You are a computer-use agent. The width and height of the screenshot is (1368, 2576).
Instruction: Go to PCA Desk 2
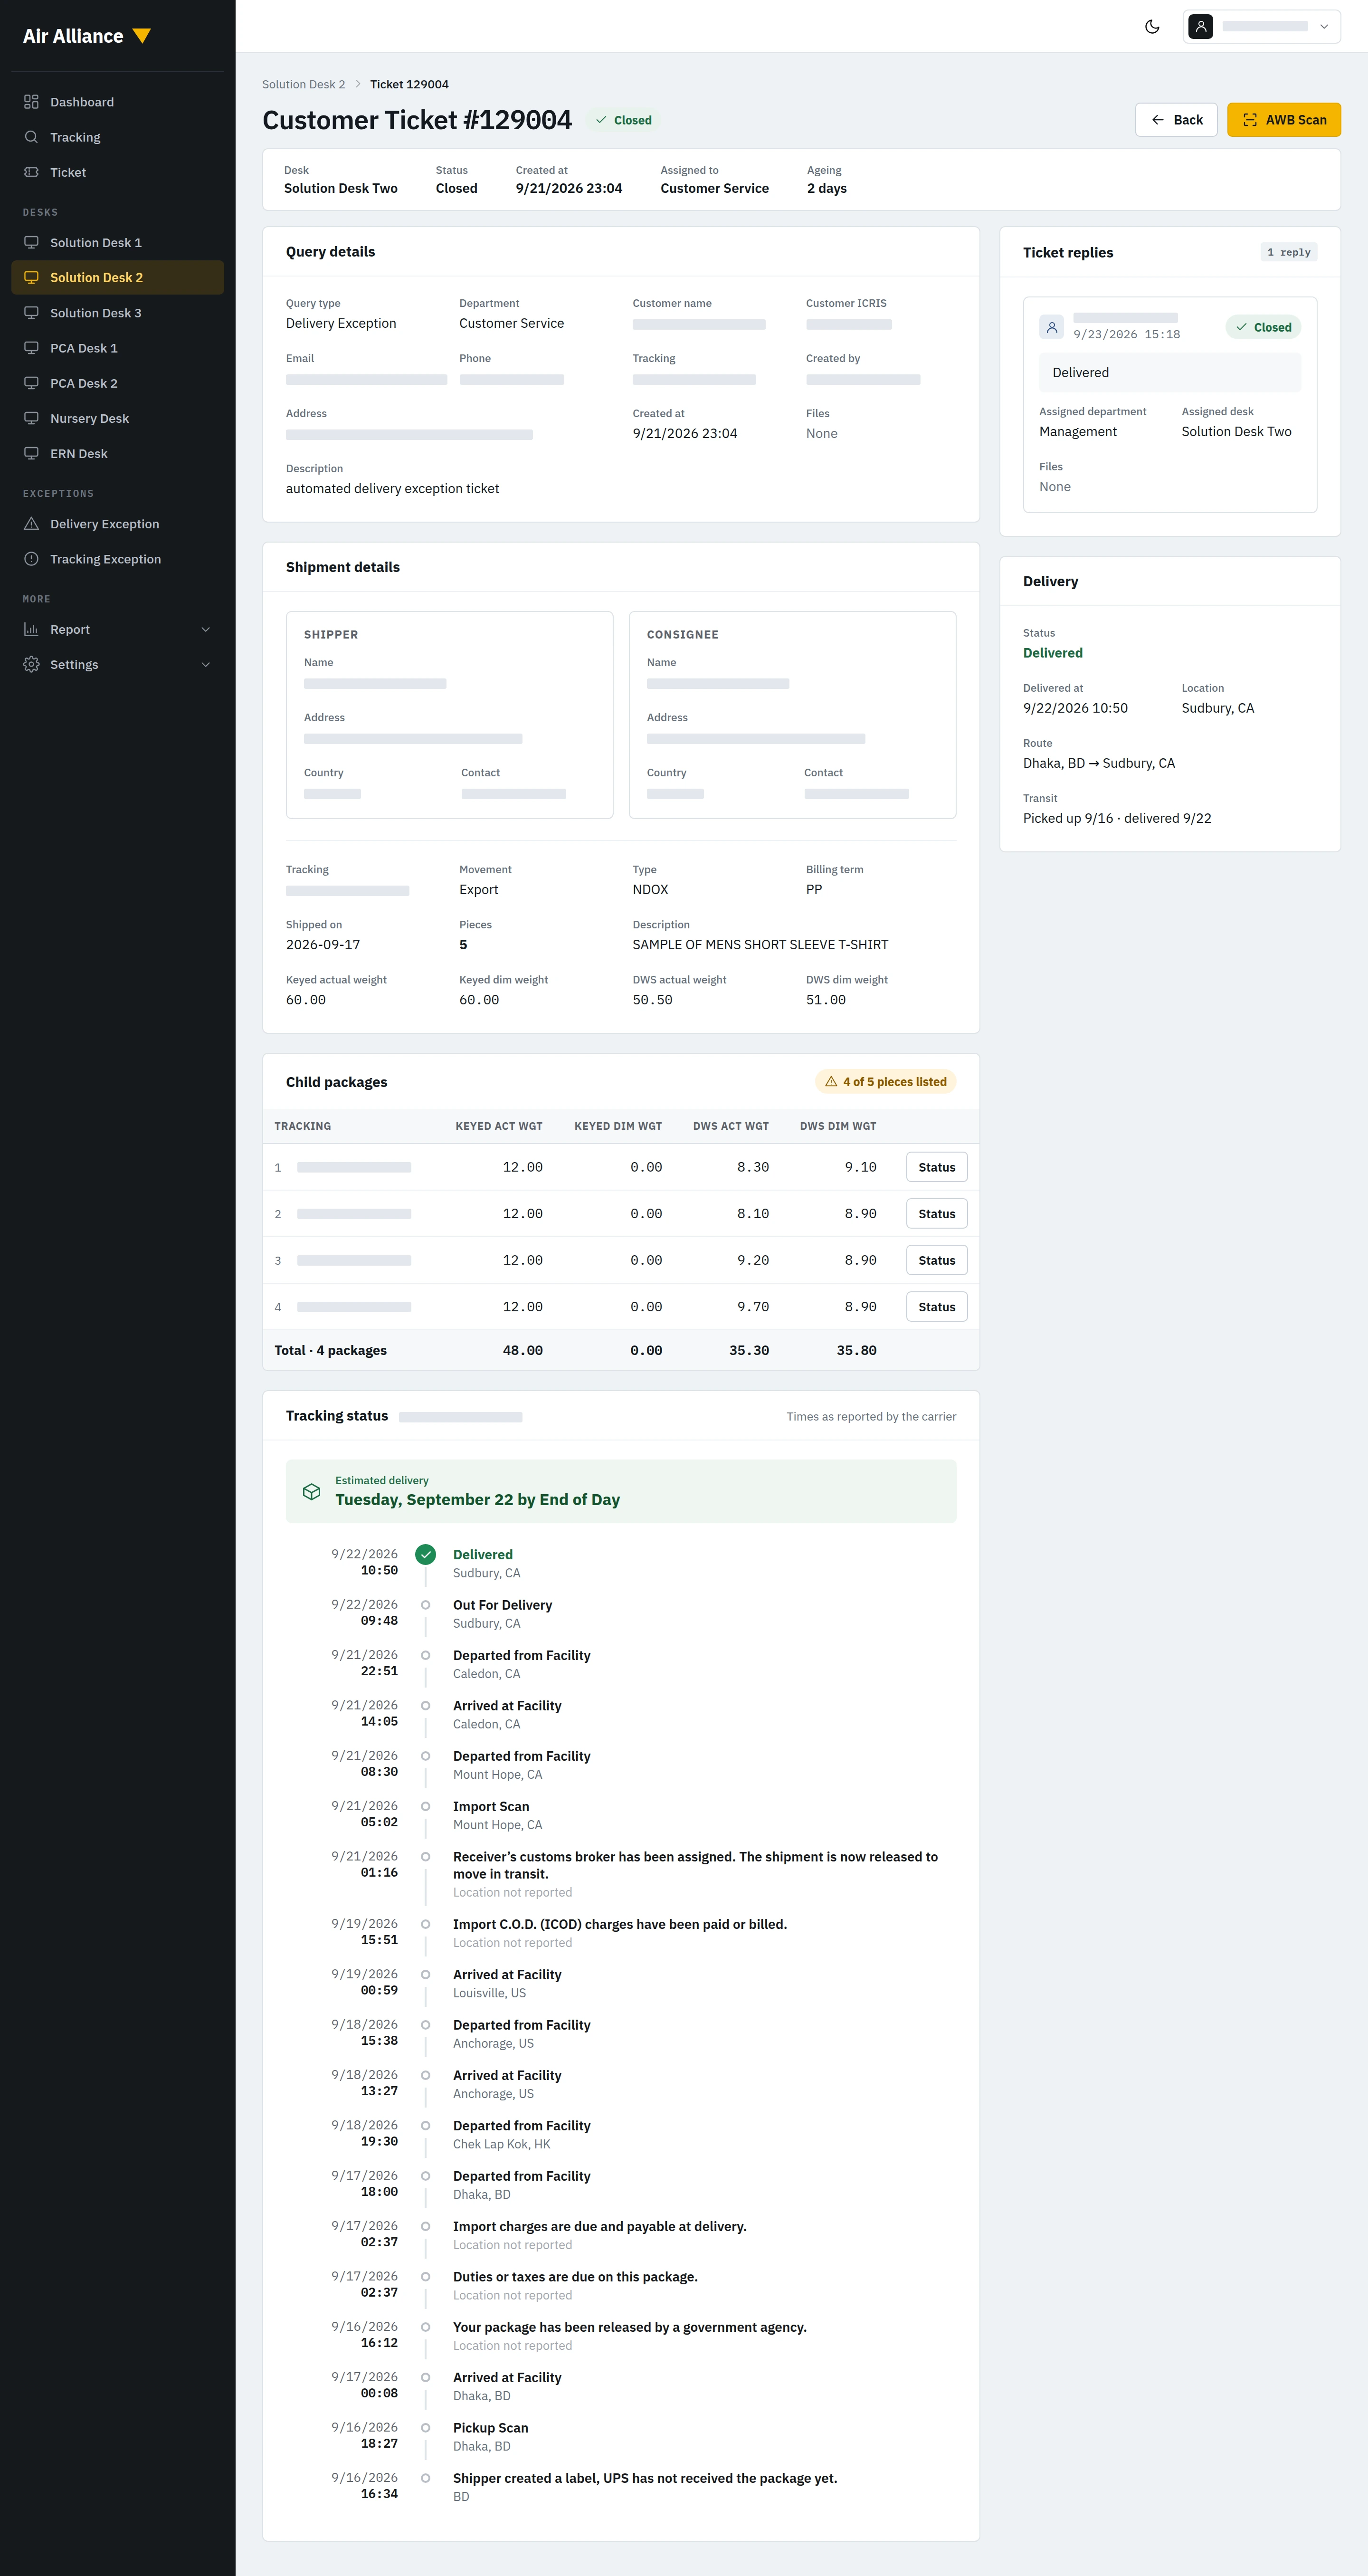[117, 383]
